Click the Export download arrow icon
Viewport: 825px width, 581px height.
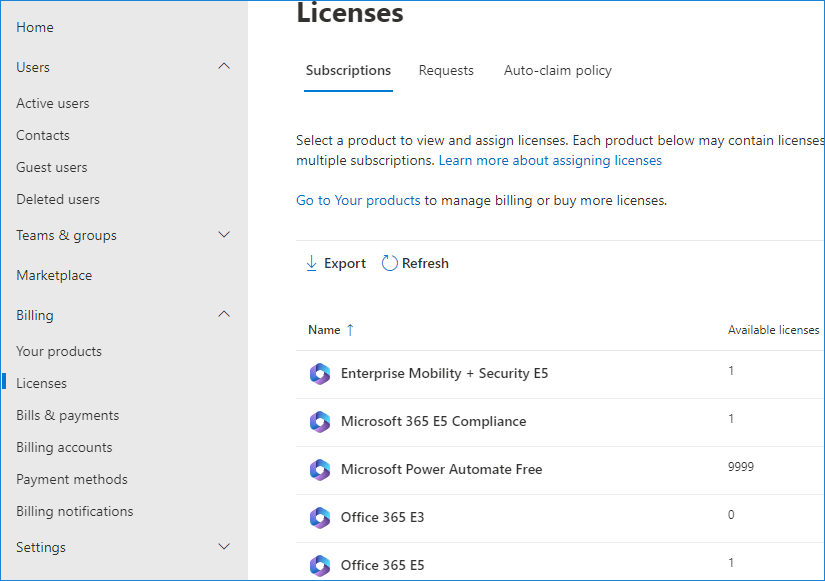pyautogui.click(x=311, y=263)
